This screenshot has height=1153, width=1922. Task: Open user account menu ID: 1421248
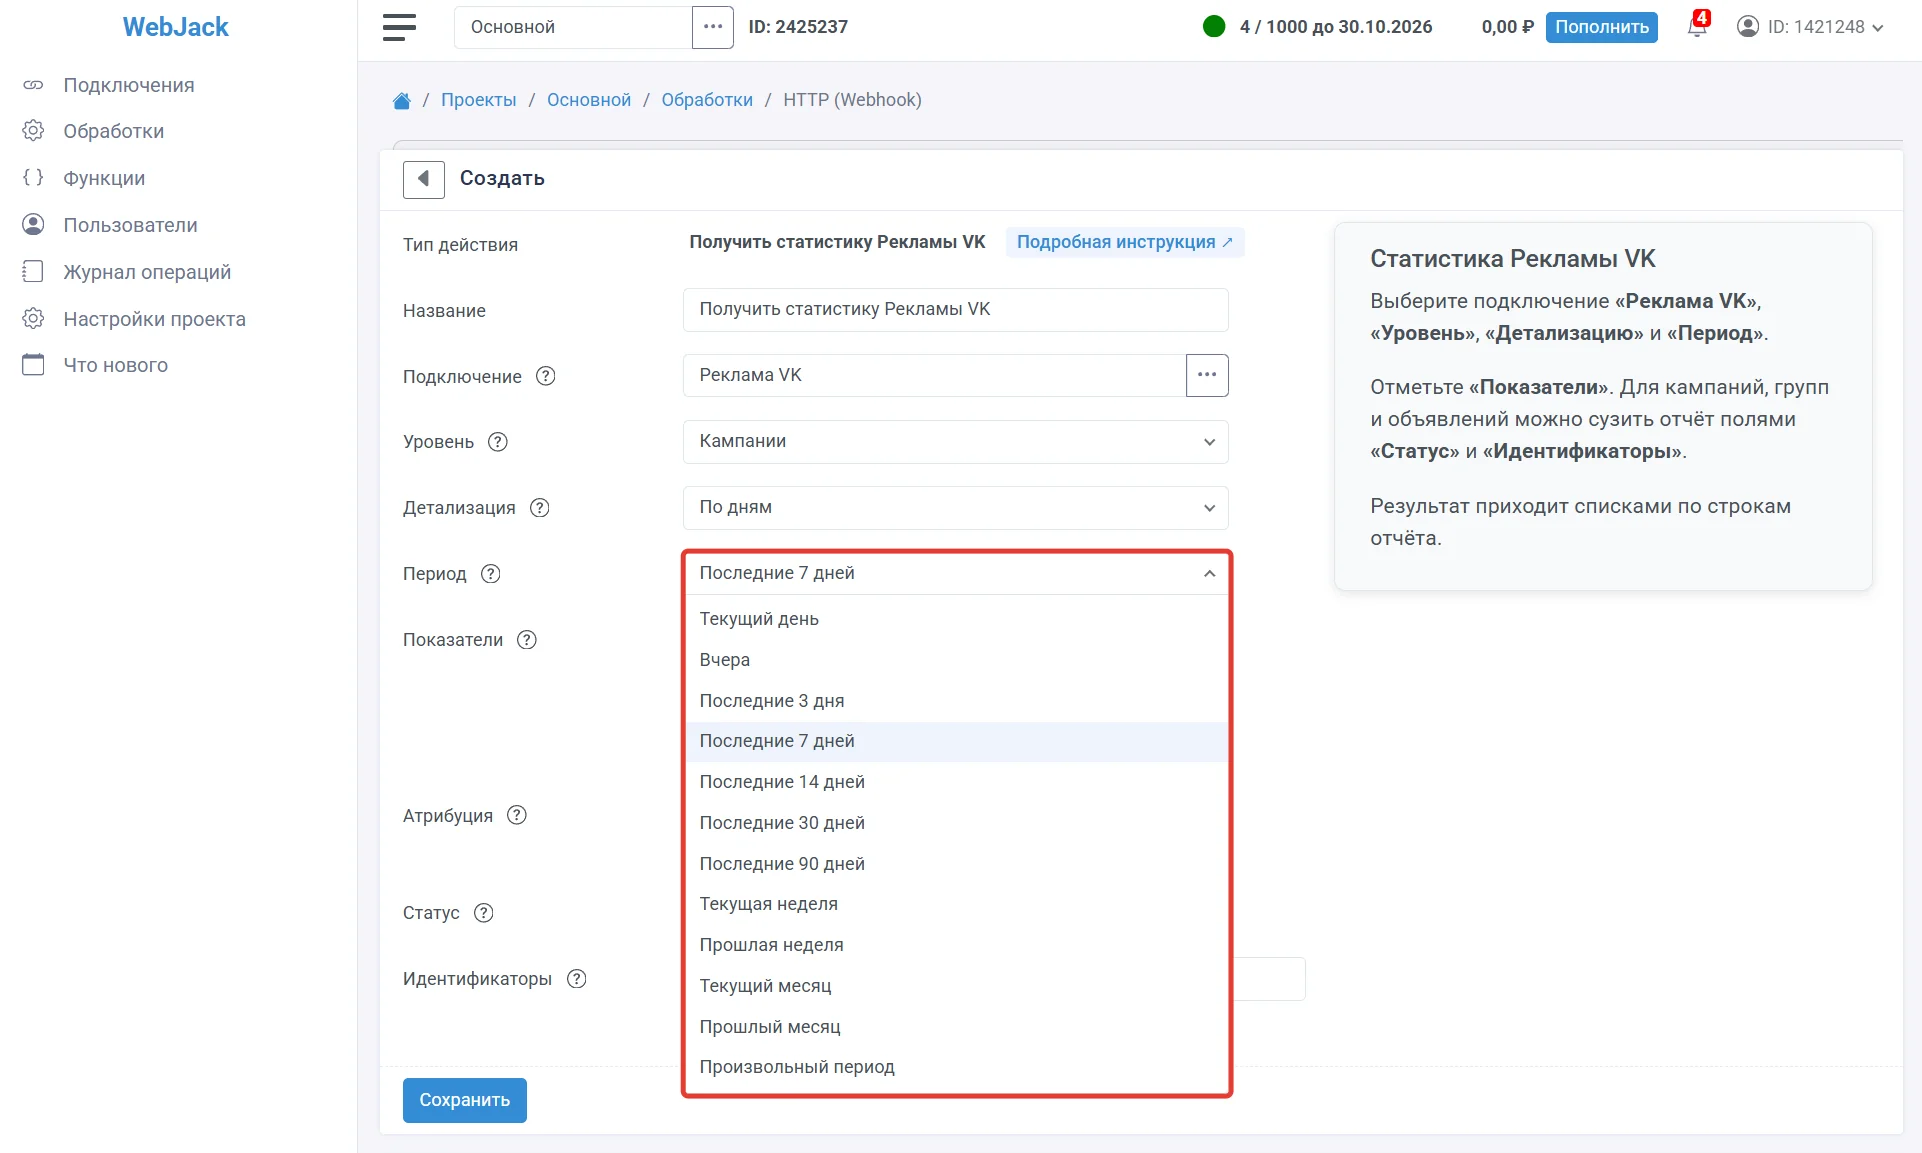coord(1811,27)
